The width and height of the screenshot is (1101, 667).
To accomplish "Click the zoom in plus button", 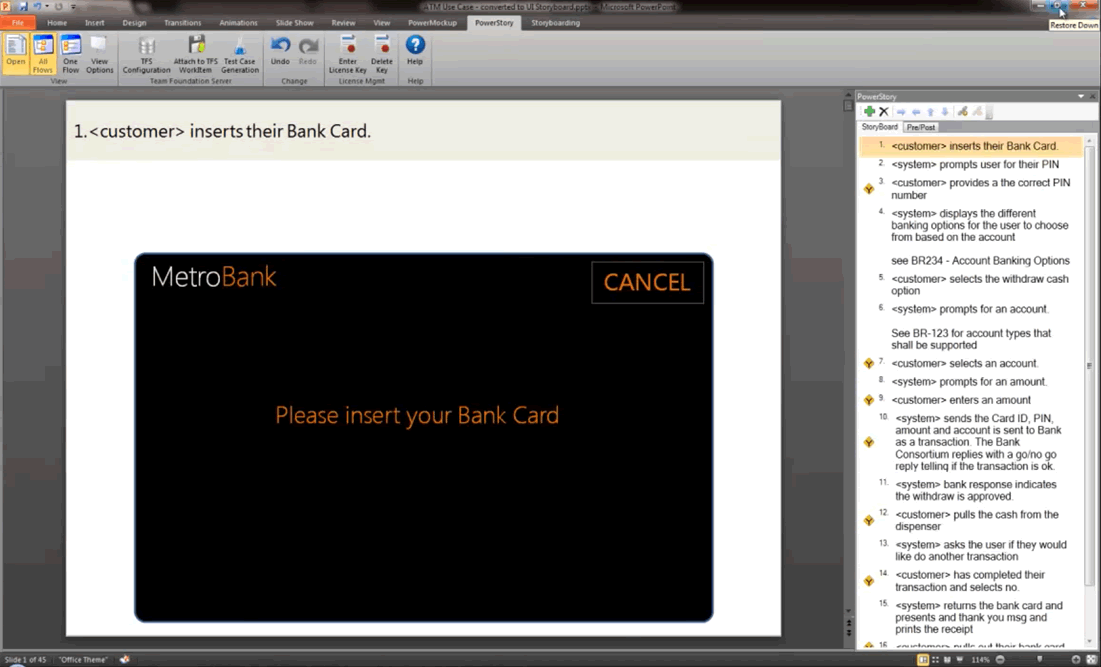I will 1076,660.
